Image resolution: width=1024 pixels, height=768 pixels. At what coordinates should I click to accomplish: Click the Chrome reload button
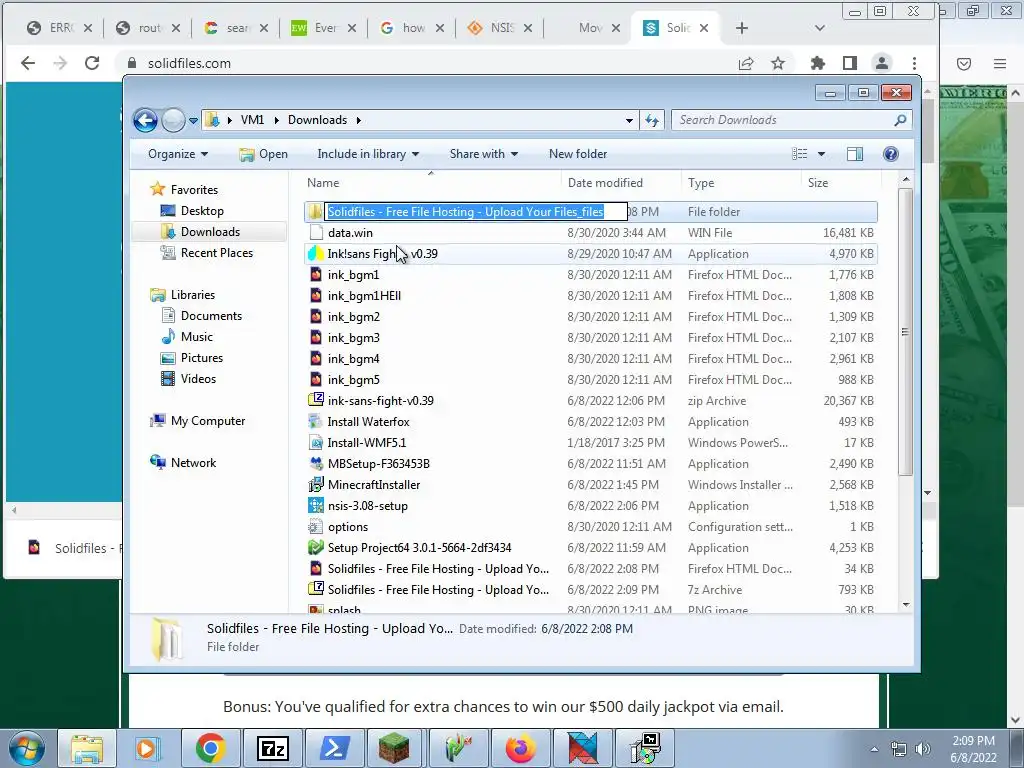tap(92, 63)
